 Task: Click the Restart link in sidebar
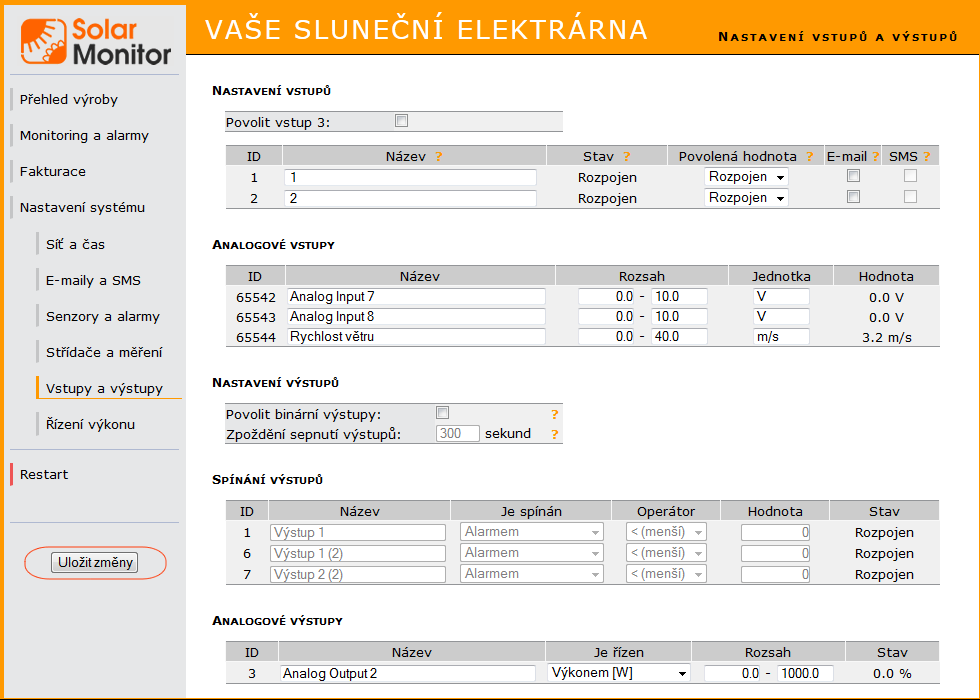pyautogui.click(x=44, y=474)
